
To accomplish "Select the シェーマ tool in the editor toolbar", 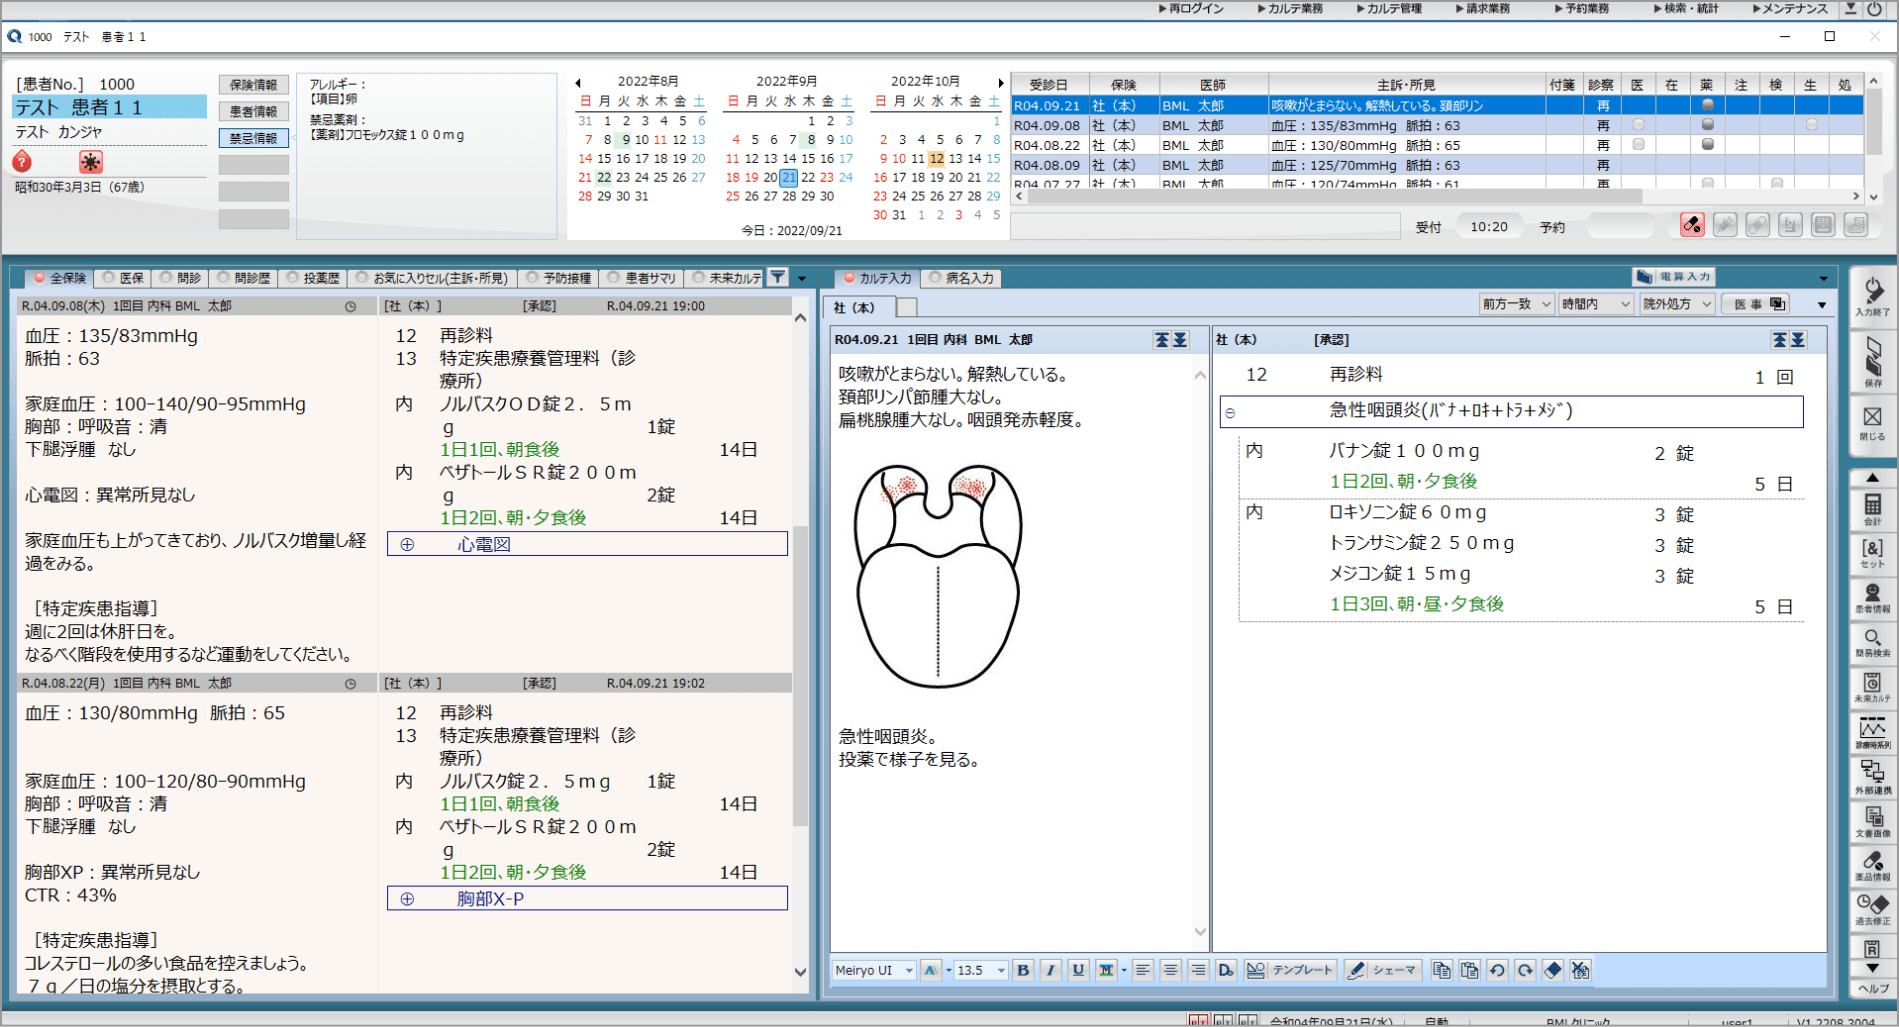I will pos(1383,969).
